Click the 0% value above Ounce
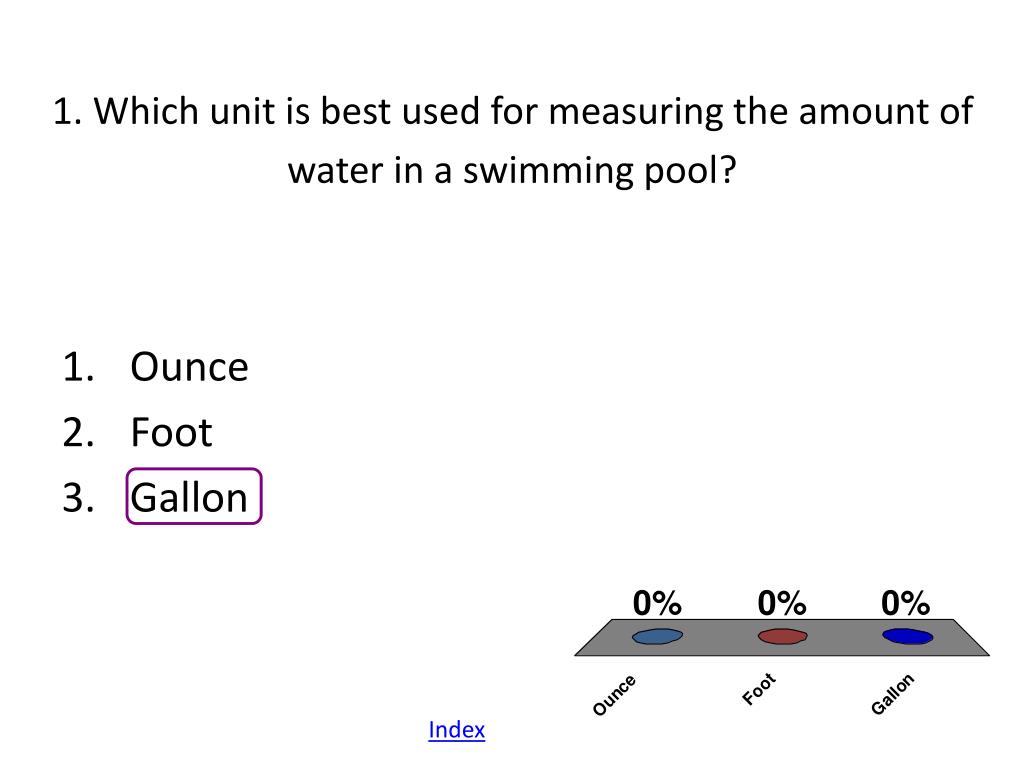Image resolution: width=1024 pixels, height=768 pixels. 657,603
